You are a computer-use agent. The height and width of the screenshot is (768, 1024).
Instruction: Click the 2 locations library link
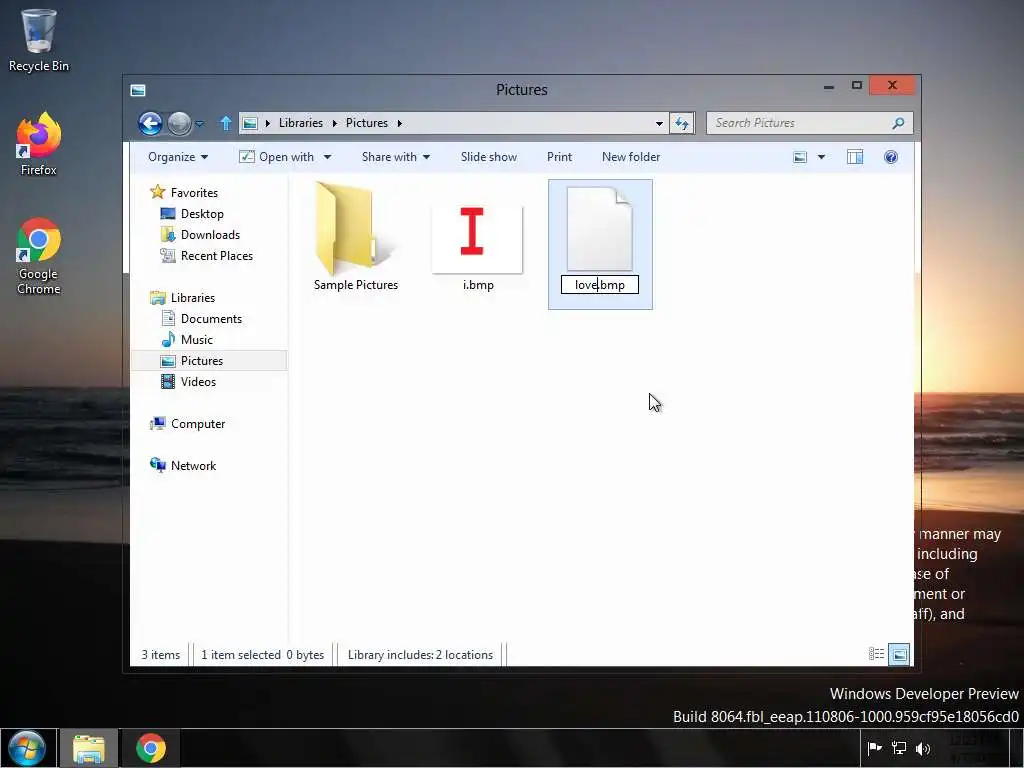pyautogui.click(x=464, y=654)
